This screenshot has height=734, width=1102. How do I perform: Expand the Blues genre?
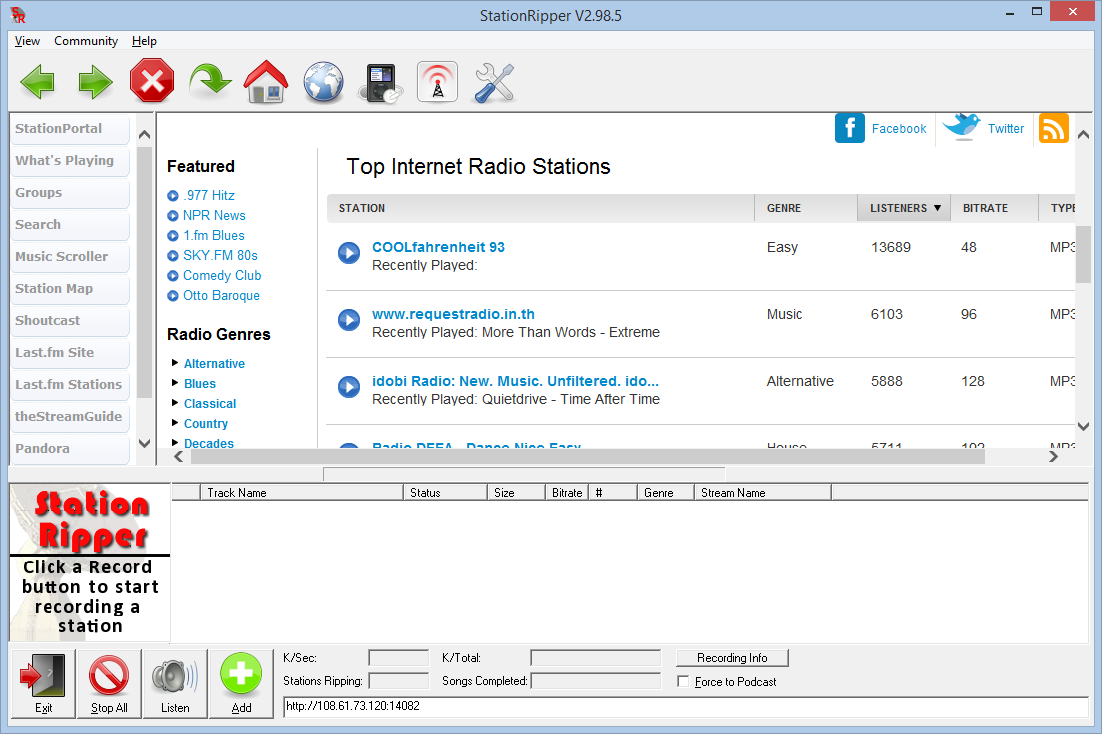coord(175,383)
